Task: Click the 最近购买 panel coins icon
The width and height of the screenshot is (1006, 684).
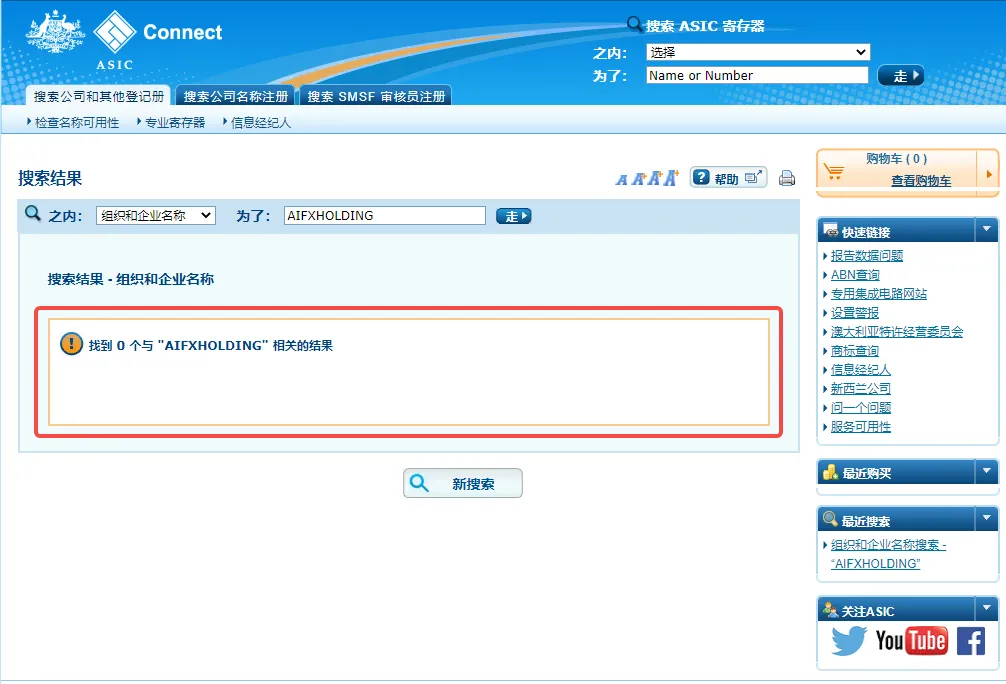Action: tap(830, 472)
